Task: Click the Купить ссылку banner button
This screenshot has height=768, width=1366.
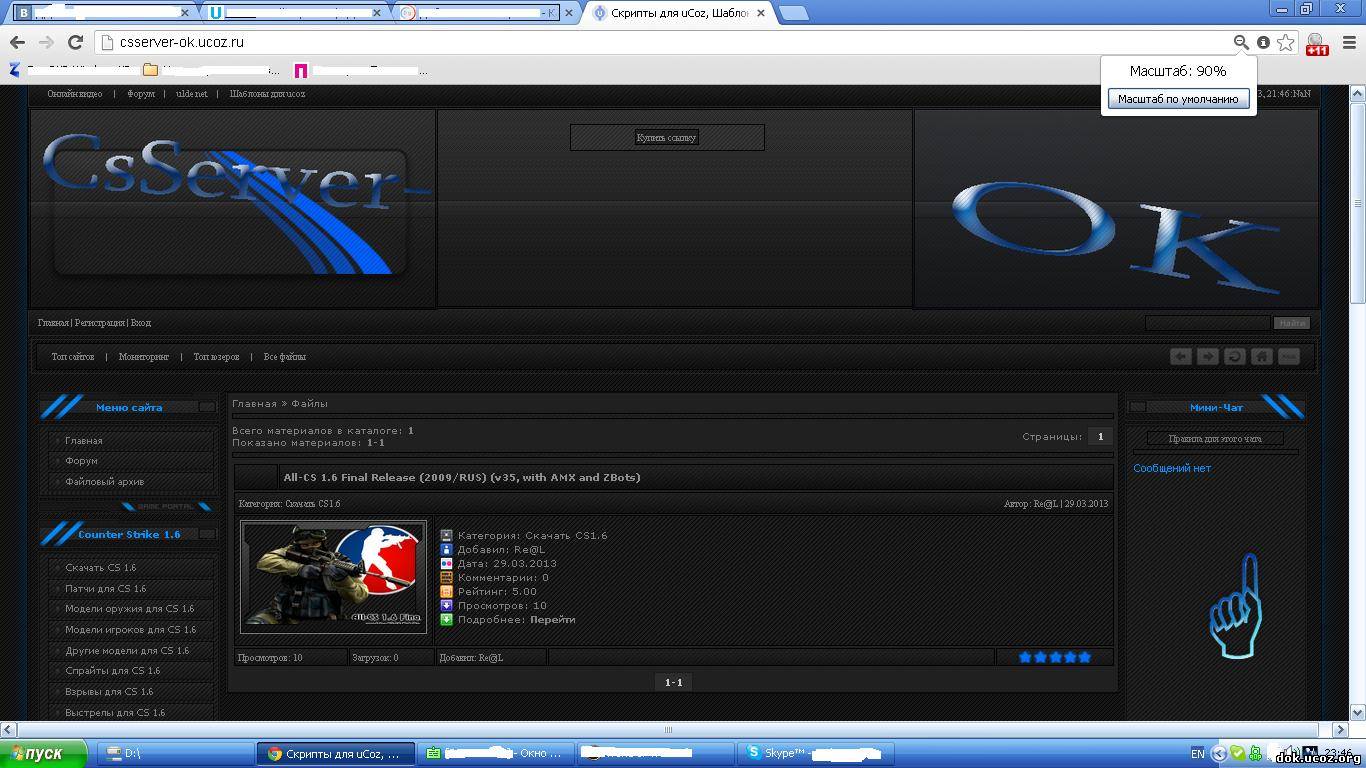Action: pos(667,138)
